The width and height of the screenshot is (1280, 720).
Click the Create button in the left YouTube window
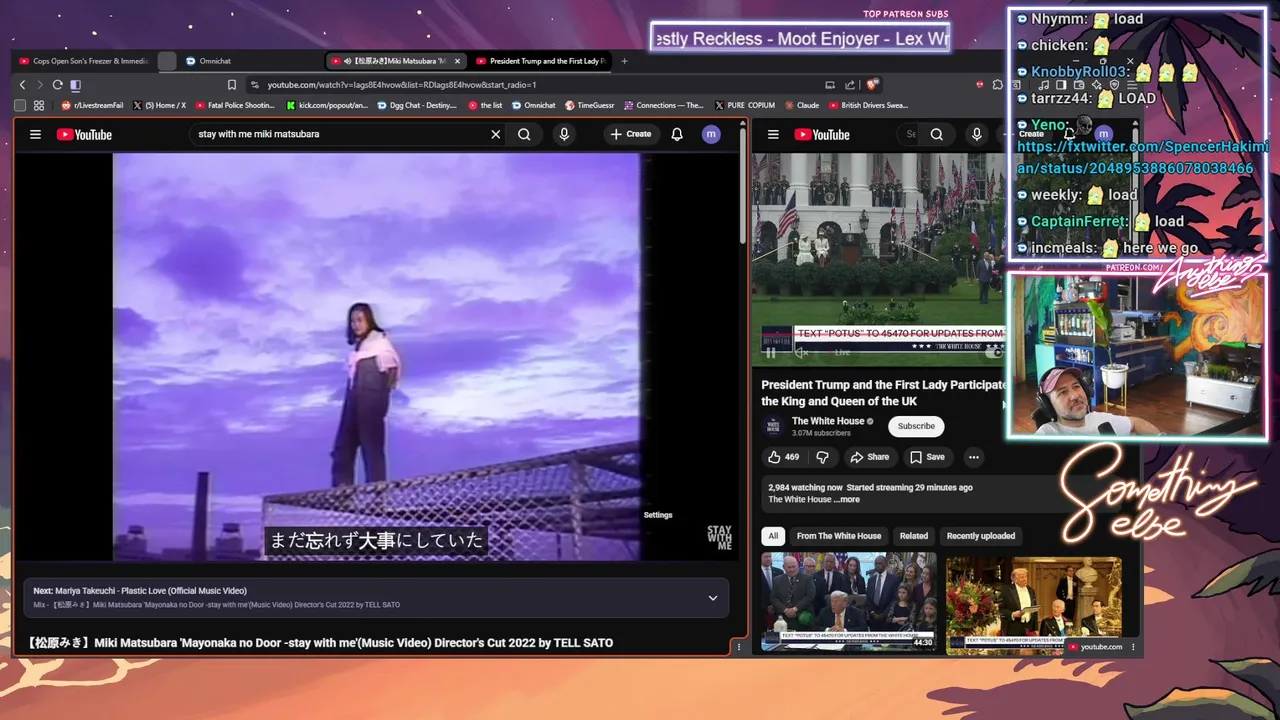coord(630,134)
